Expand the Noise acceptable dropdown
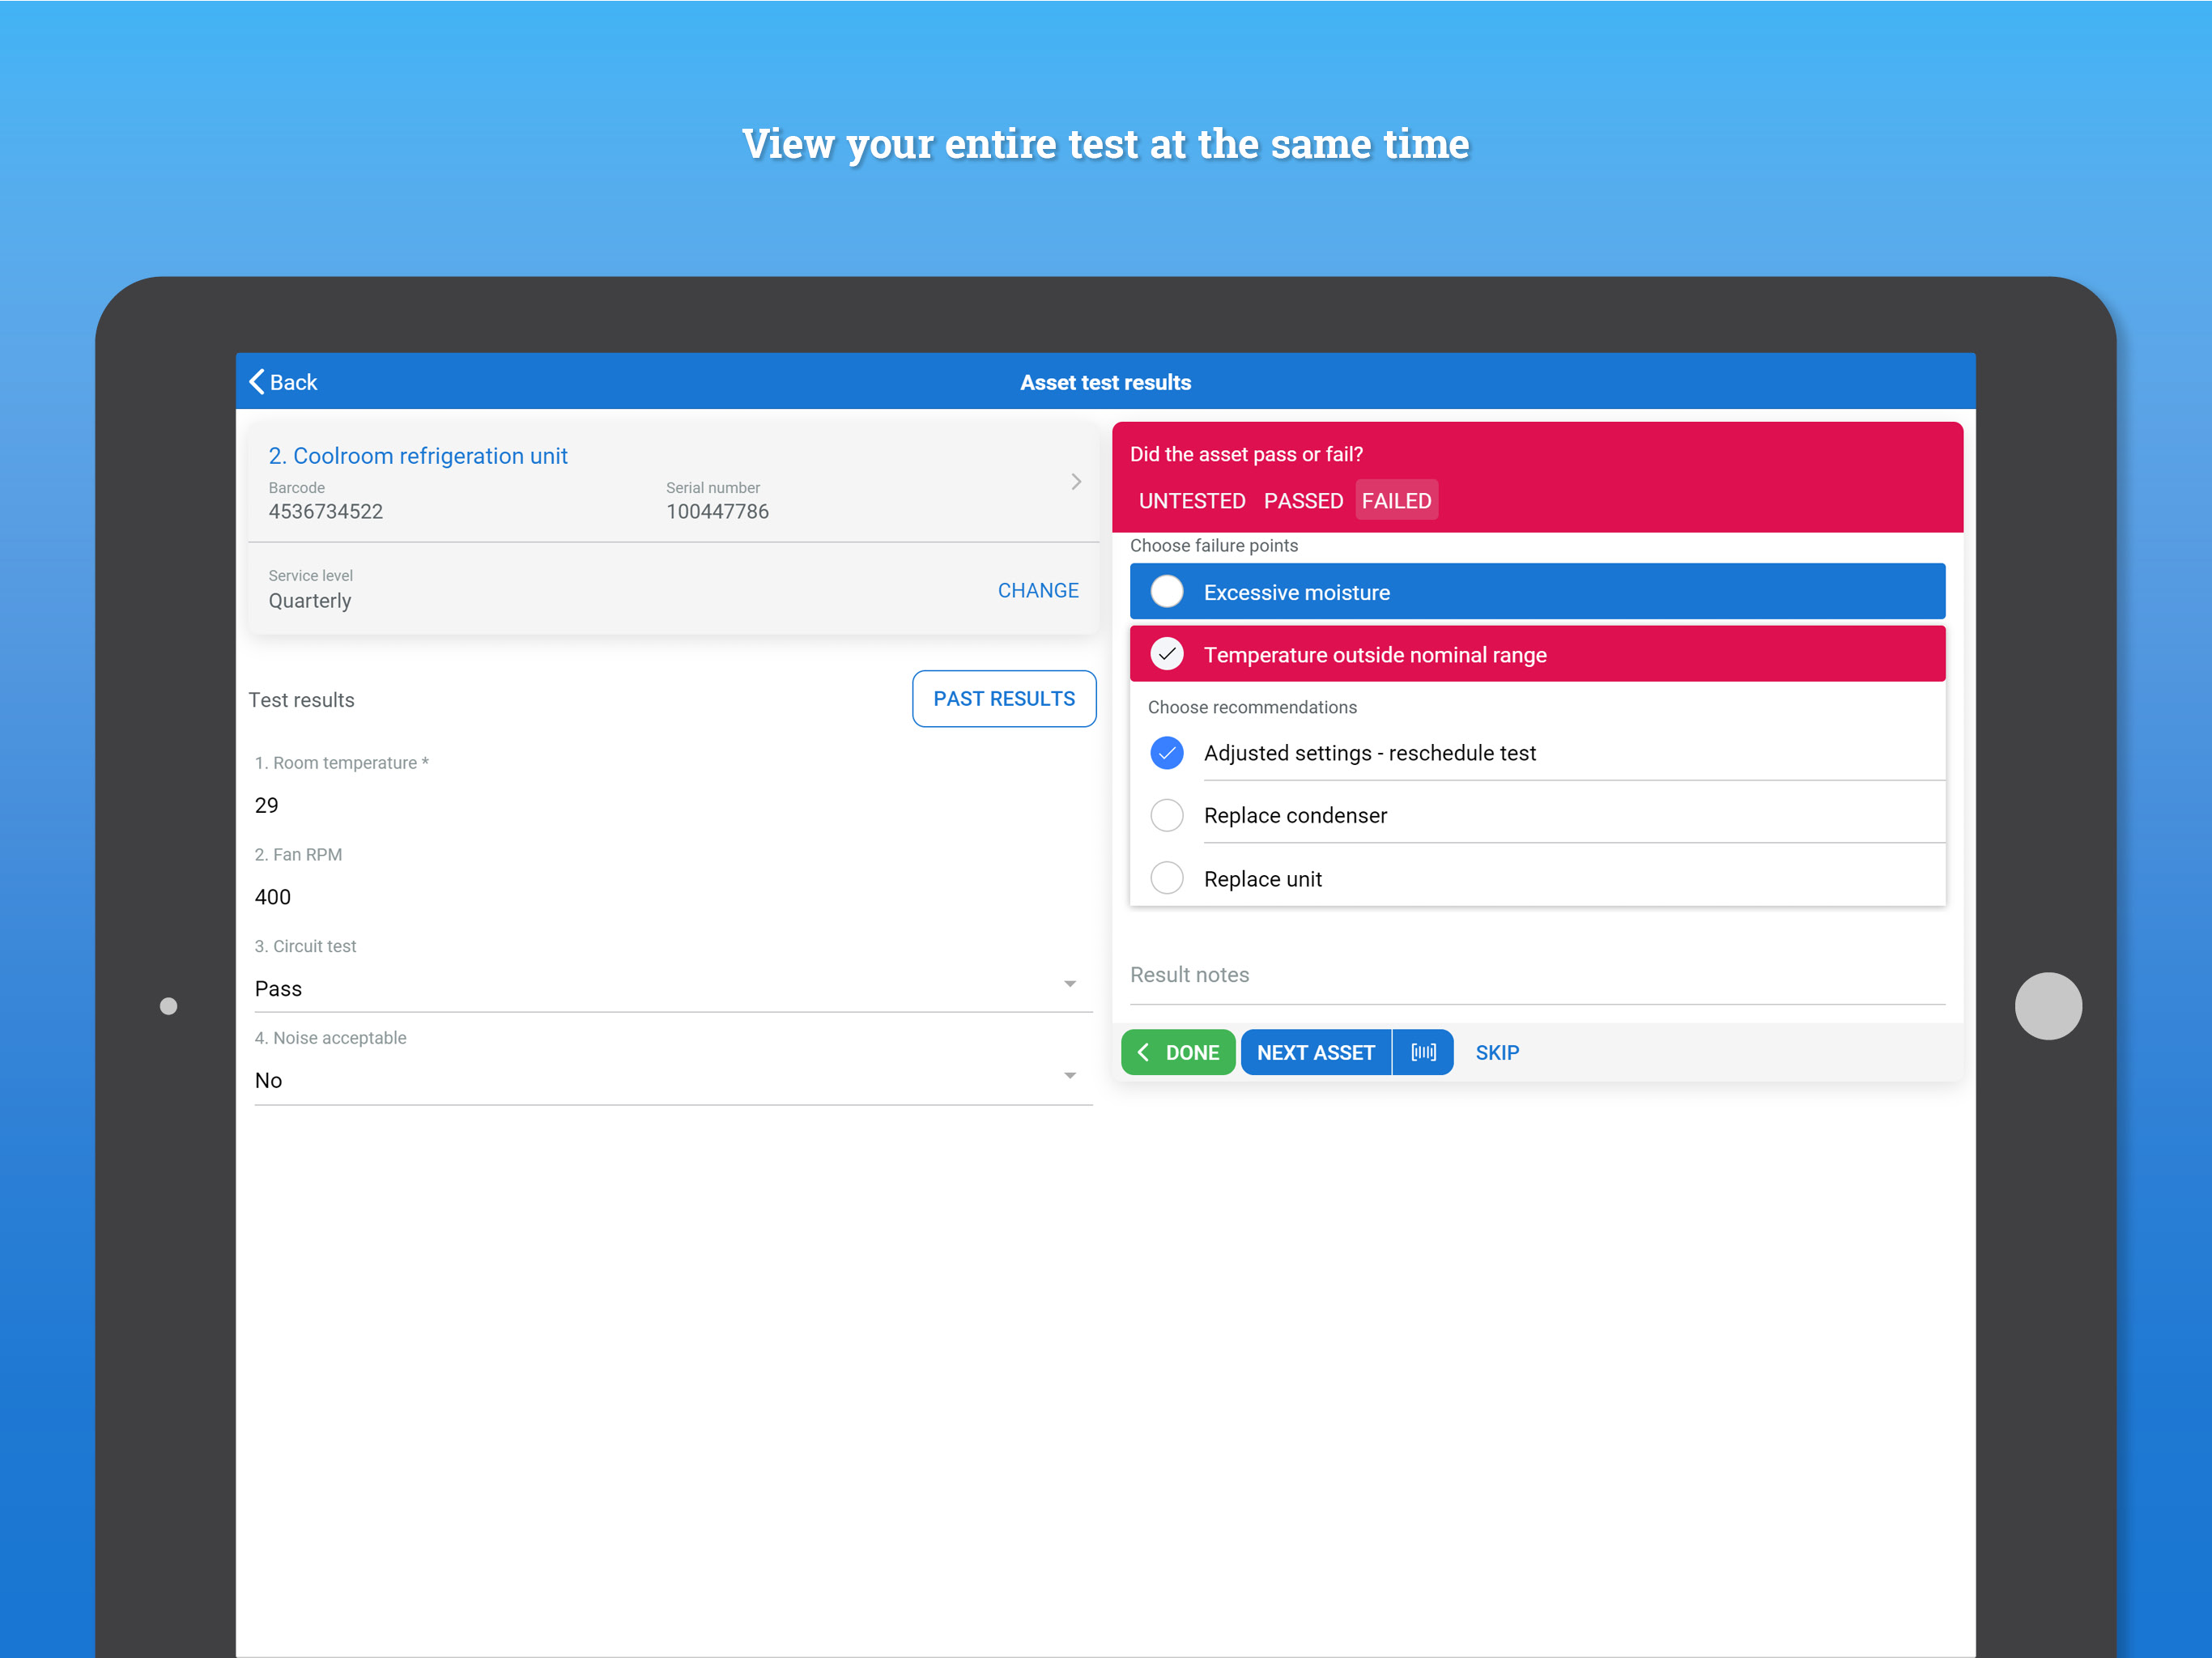Screen dimensions: 2212x1658 (1069, 1077)
